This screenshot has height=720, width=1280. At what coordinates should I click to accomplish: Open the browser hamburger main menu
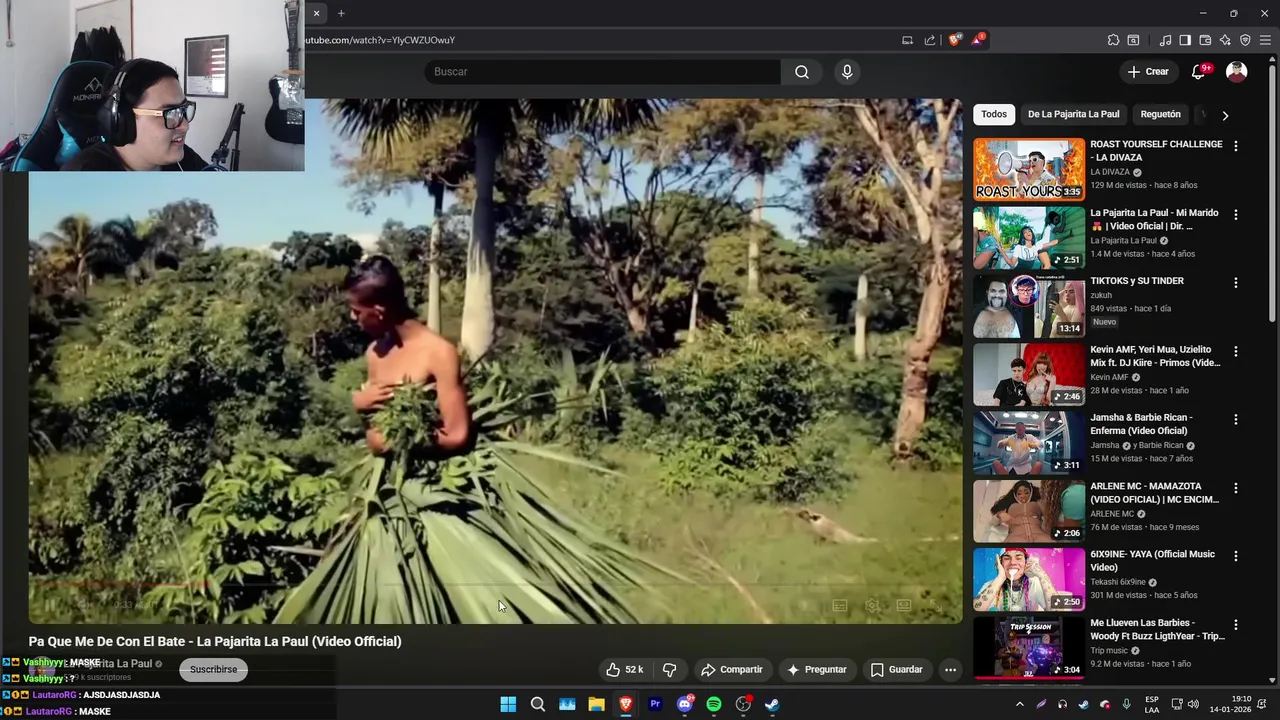coord(1265,40)
